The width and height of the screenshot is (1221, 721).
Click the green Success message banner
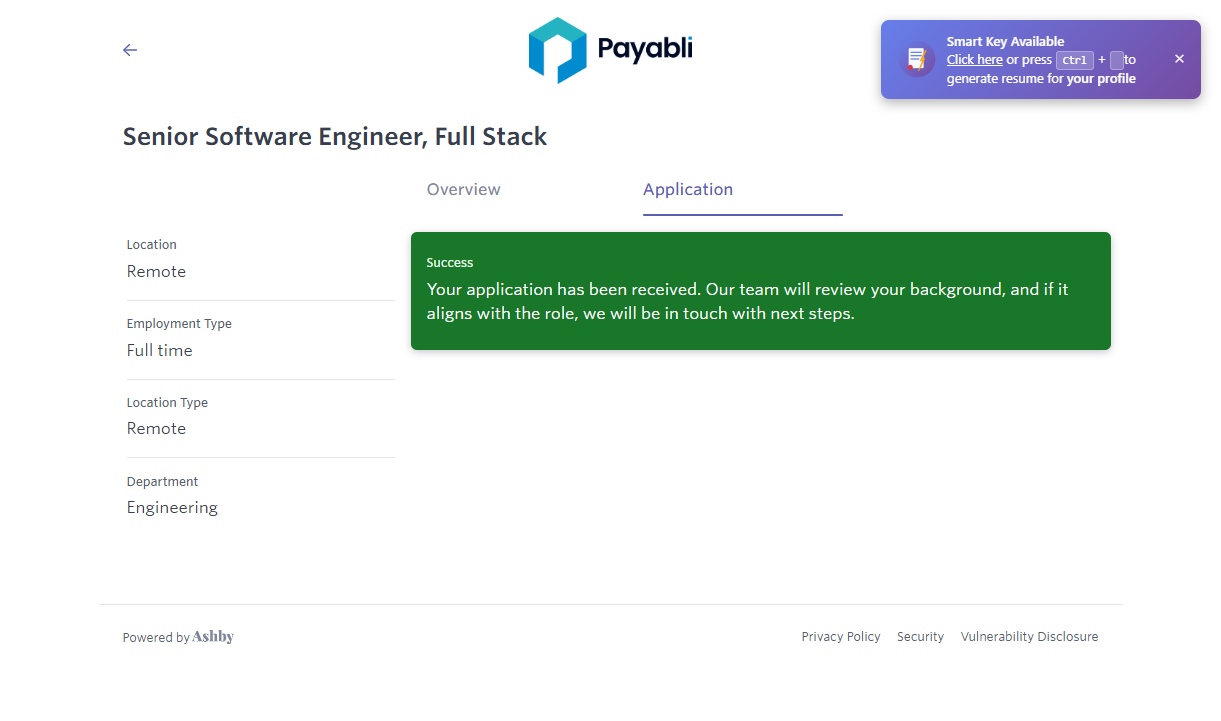tap(760, 291)
